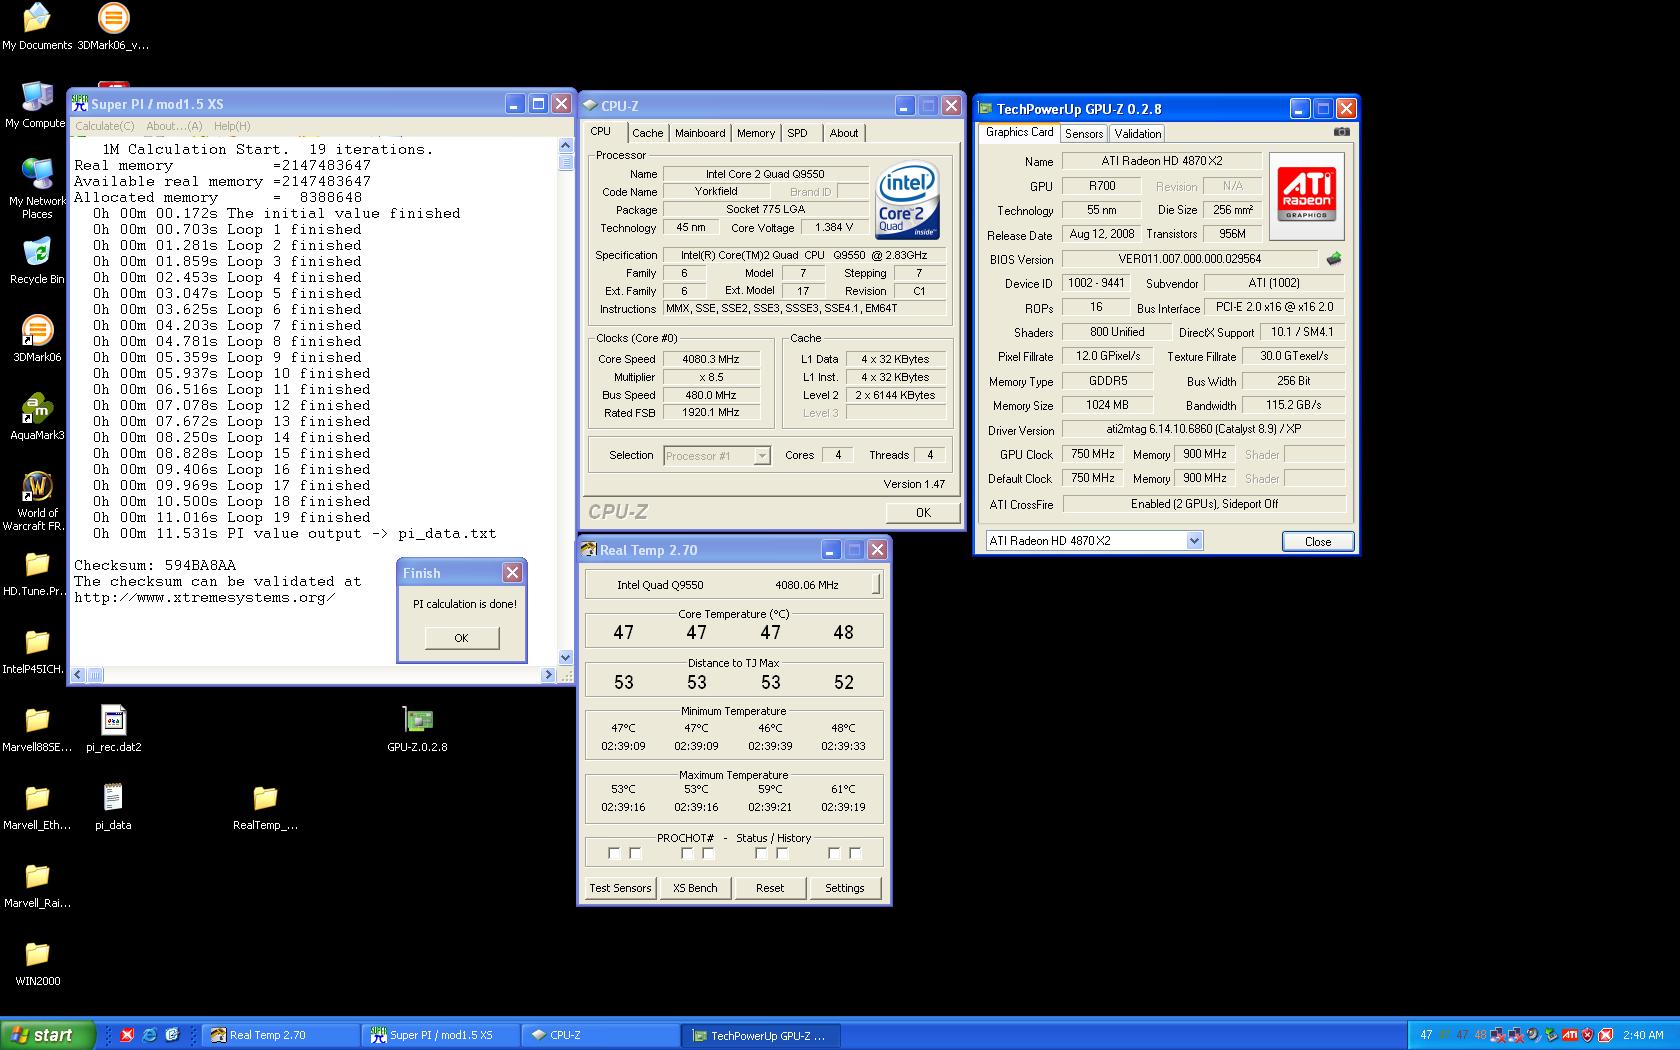Screen dimensions: 1680x1050
Task: Click the Super PI taskbar button
Action: click(441, 1035)
